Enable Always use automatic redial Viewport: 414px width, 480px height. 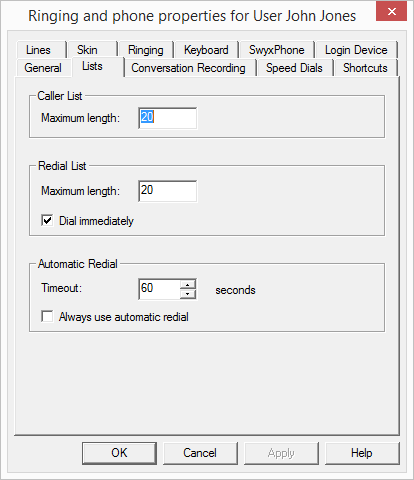47,316
